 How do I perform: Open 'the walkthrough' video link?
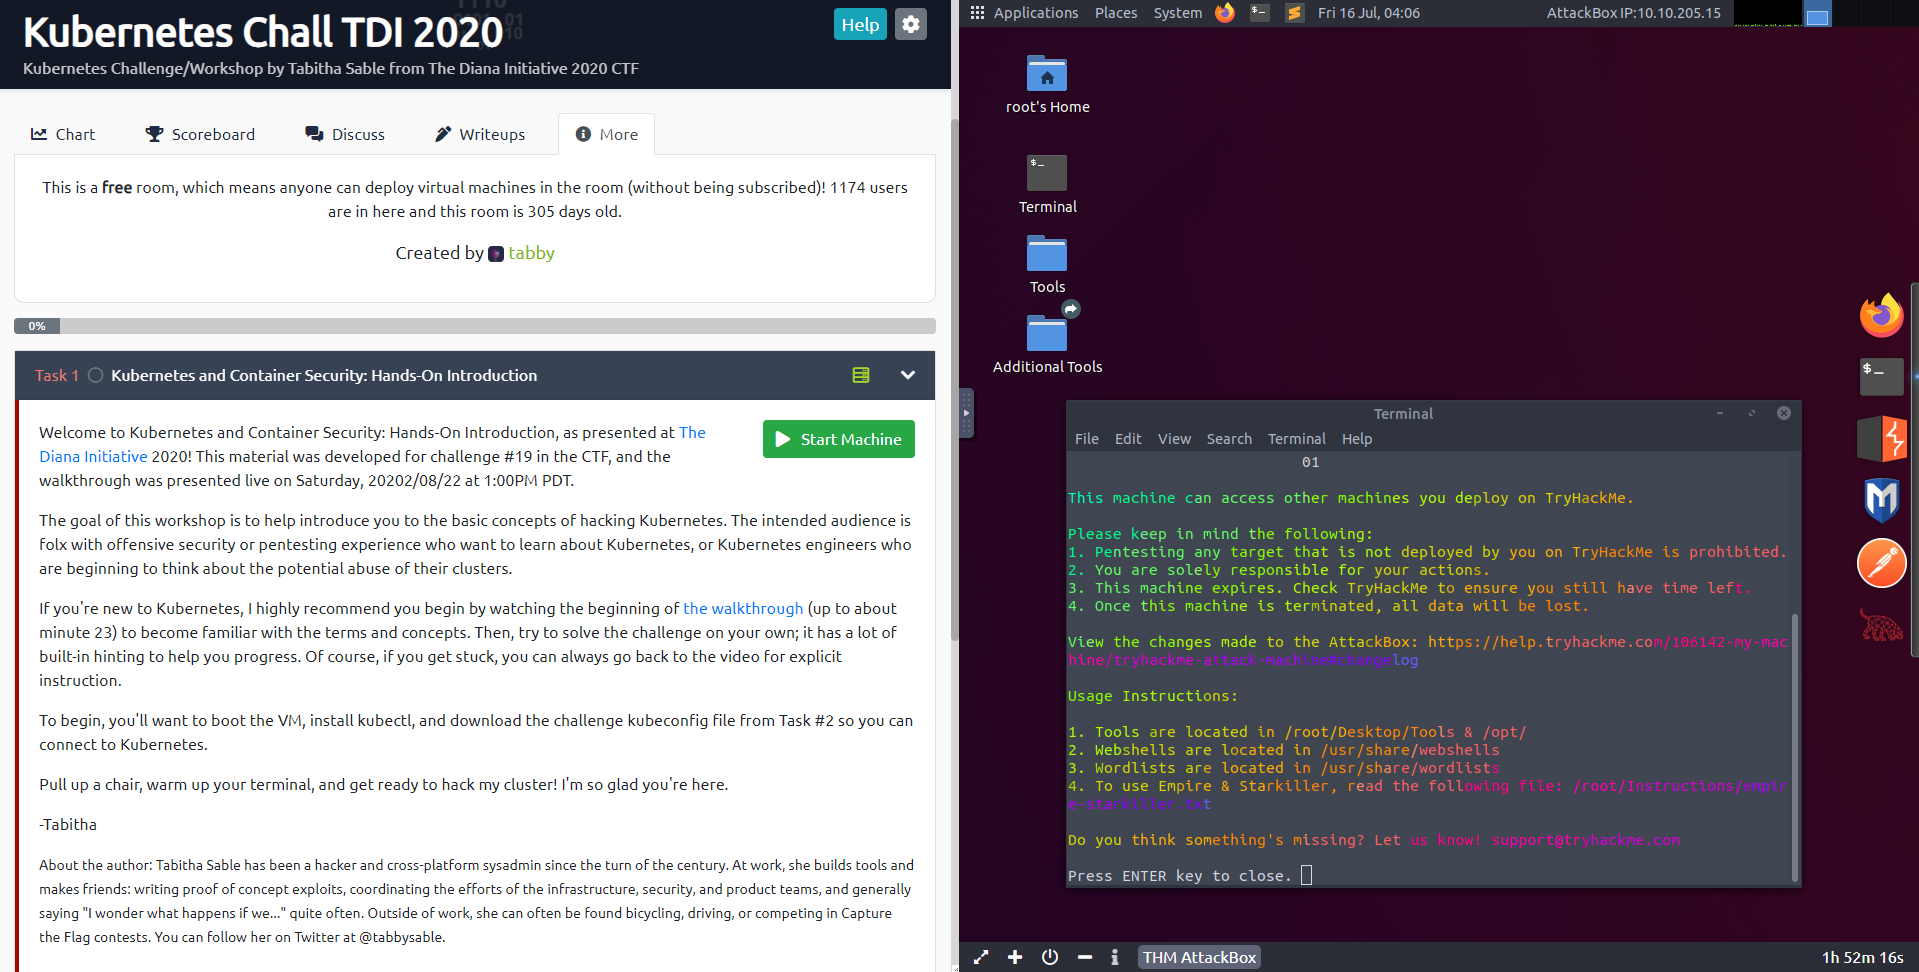click(743, 608)
